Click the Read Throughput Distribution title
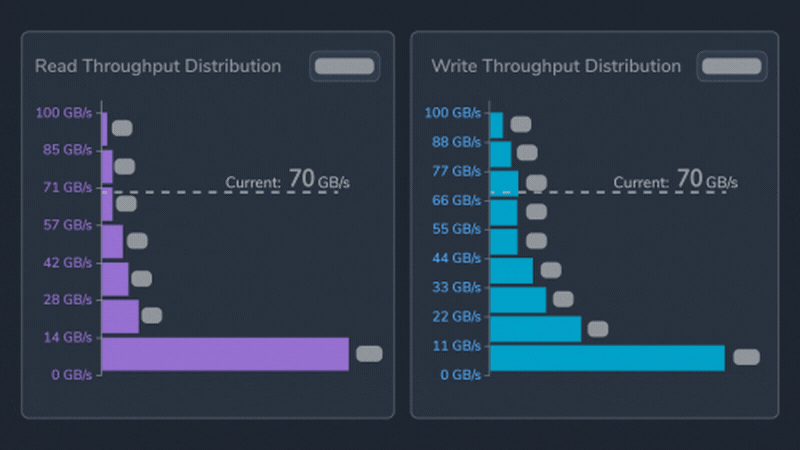This screenshot has width=800, height=450. click(158, 66)
